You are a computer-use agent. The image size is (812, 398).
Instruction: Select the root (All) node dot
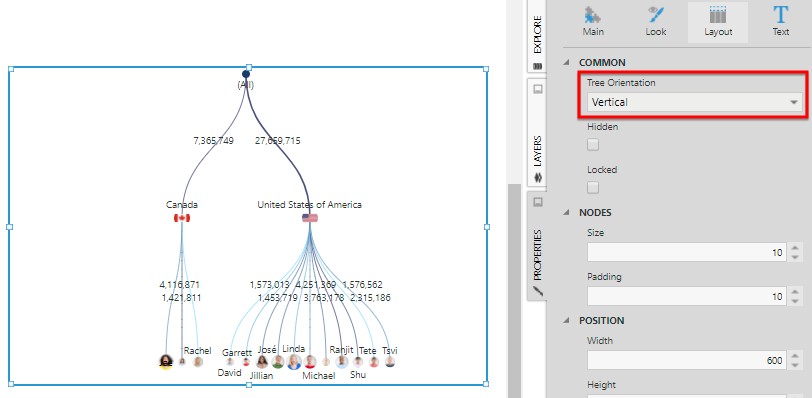point(246,74)
